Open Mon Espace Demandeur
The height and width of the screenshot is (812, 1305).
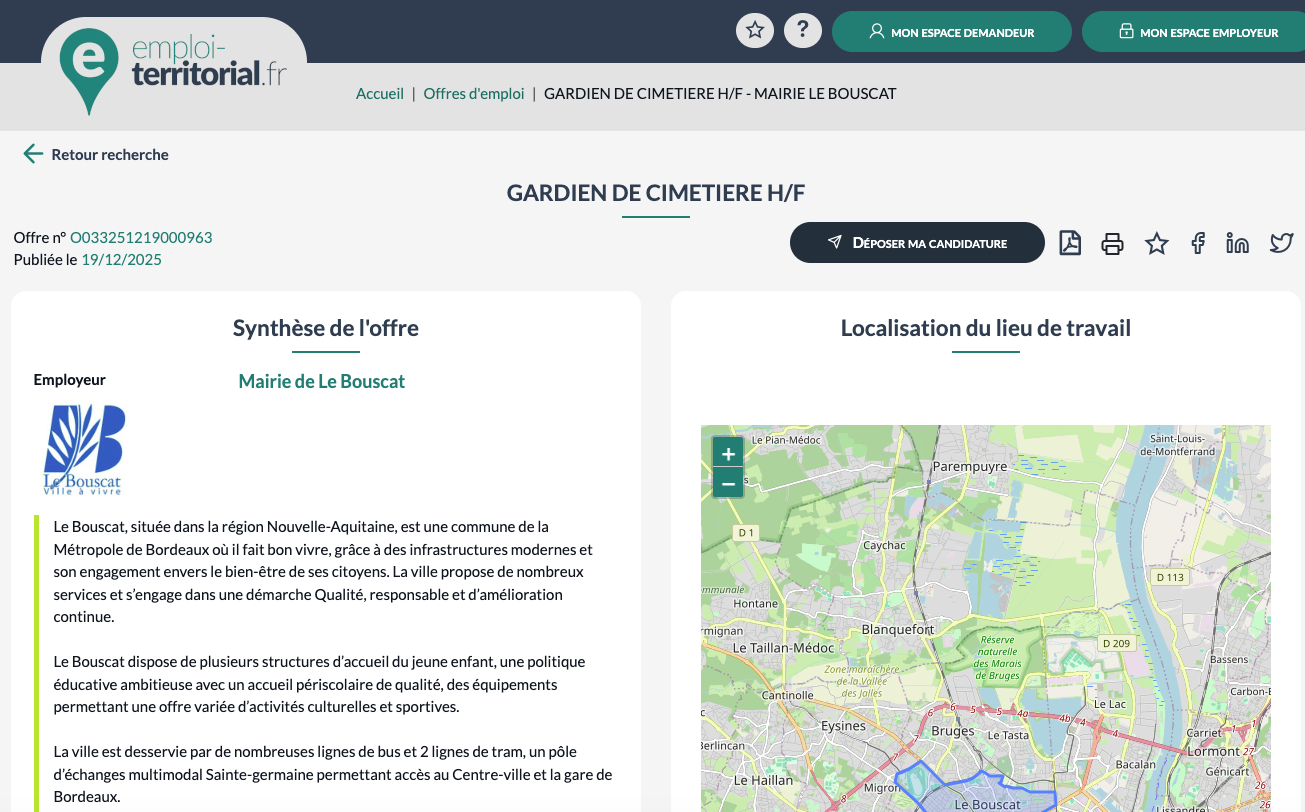[952, 32]
